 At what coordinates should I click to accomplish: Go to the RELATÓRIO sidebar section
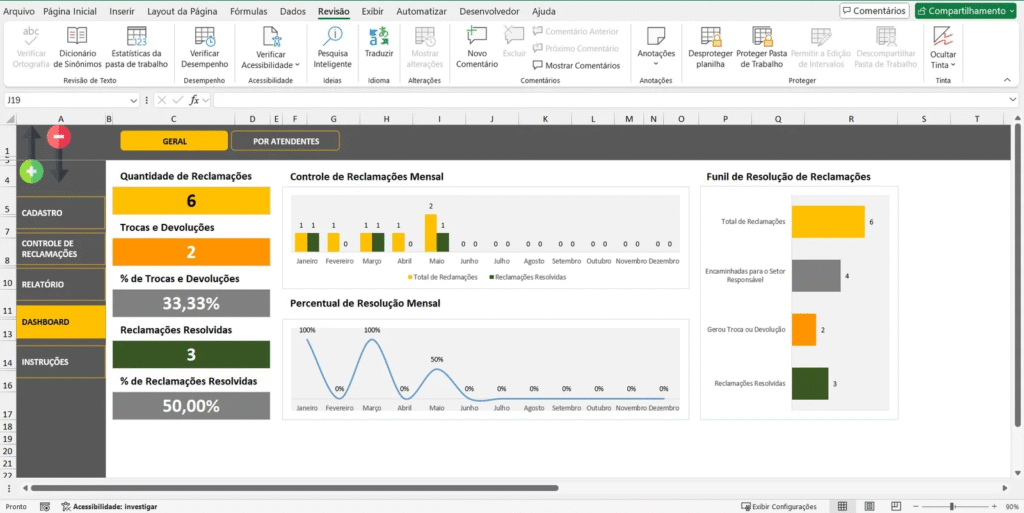(60, 285)
